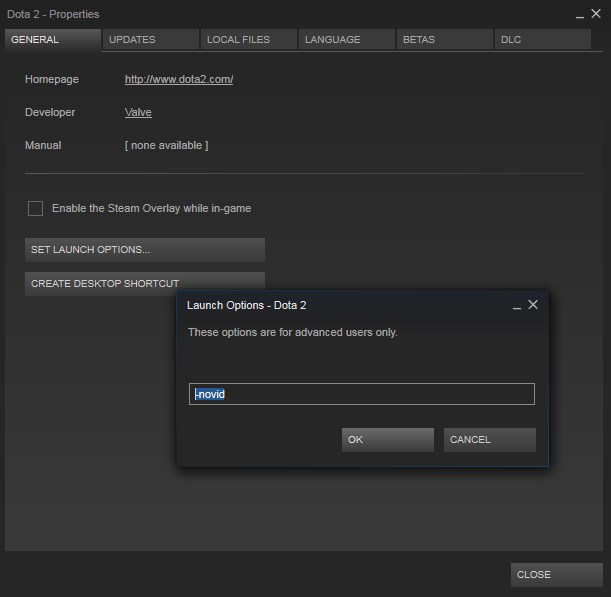Follow the Valve developer link
The height and width of the screenshot is (597, 611).
138,113
